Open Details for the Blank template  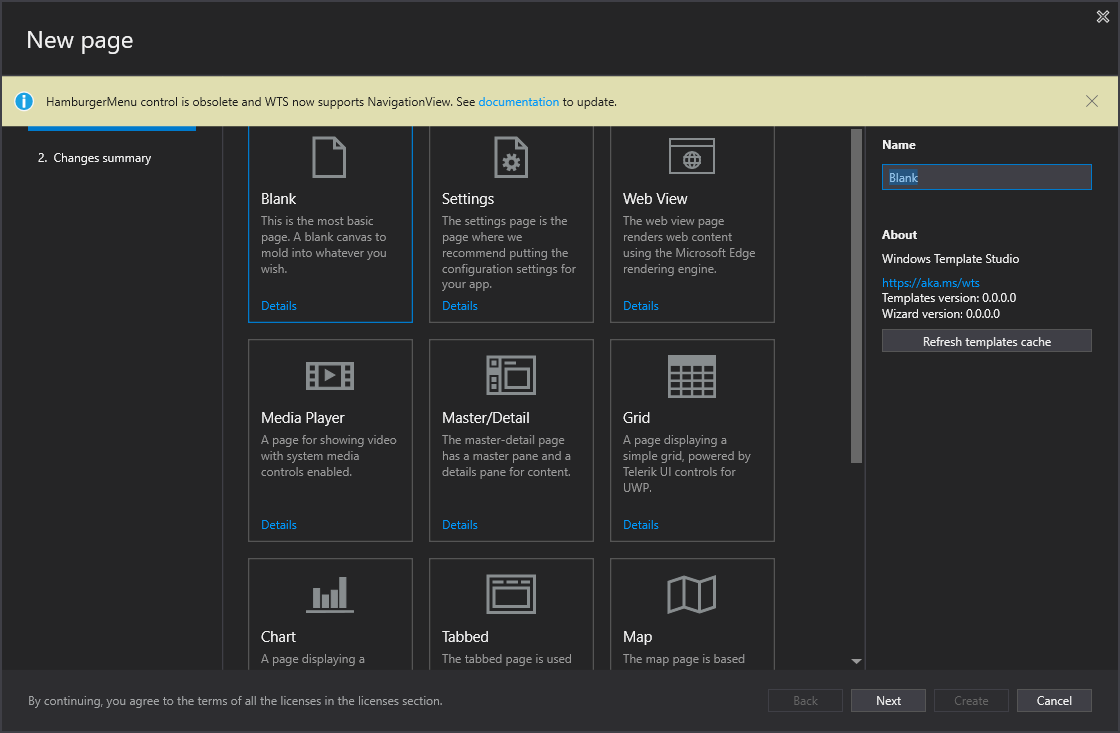pyautogui.click(x=279, y=306)
